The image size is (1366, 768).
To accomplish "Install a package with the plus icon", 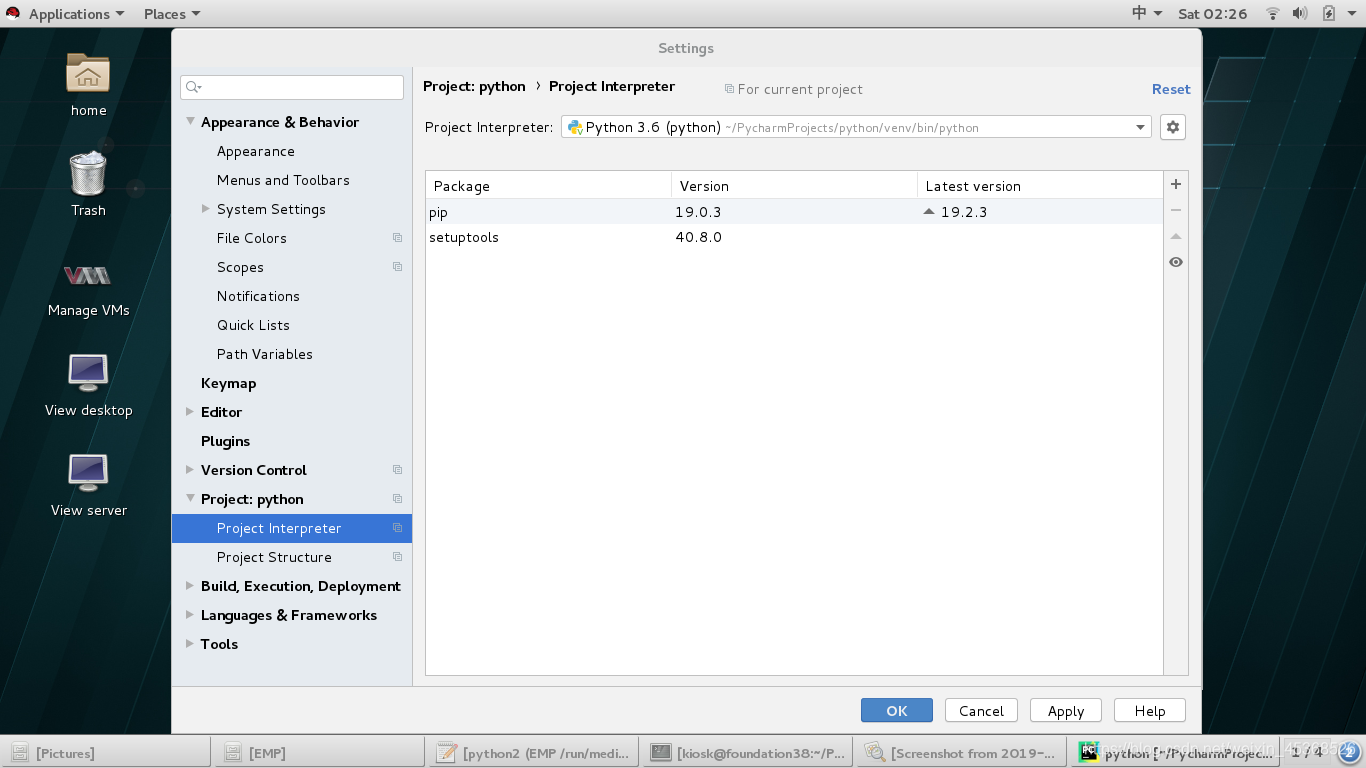I will (1176, 184).
